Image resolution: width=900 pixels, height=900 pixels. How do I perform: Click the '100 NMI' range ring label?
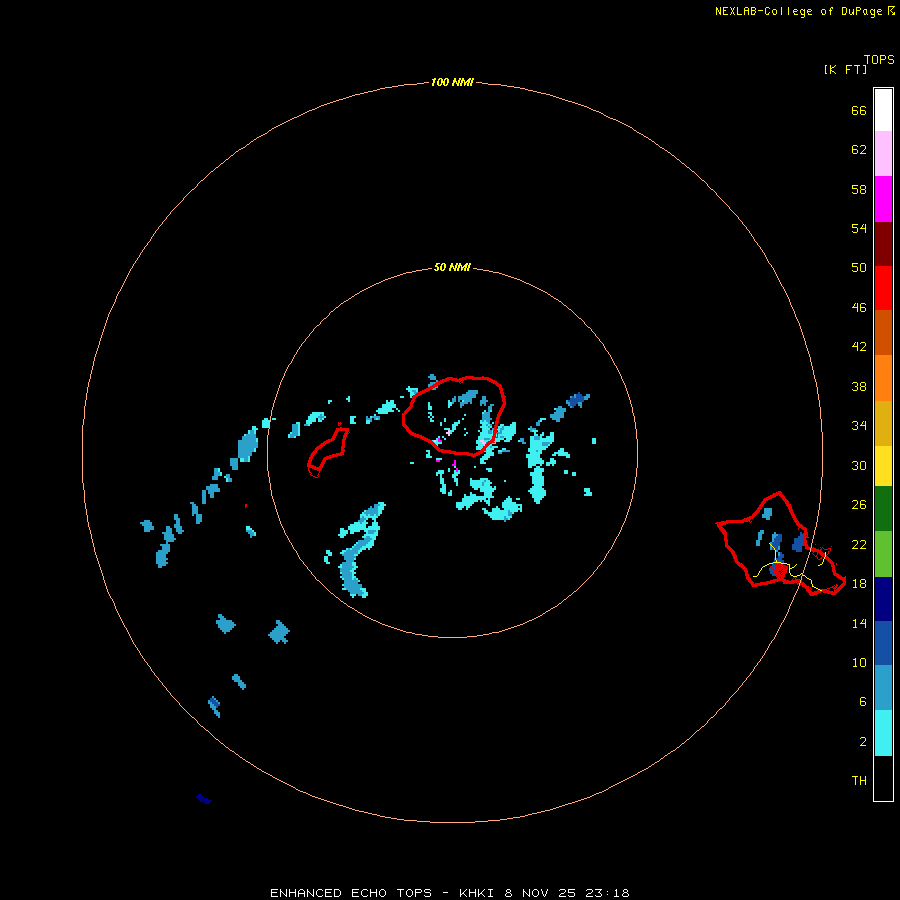pos(452,82)
